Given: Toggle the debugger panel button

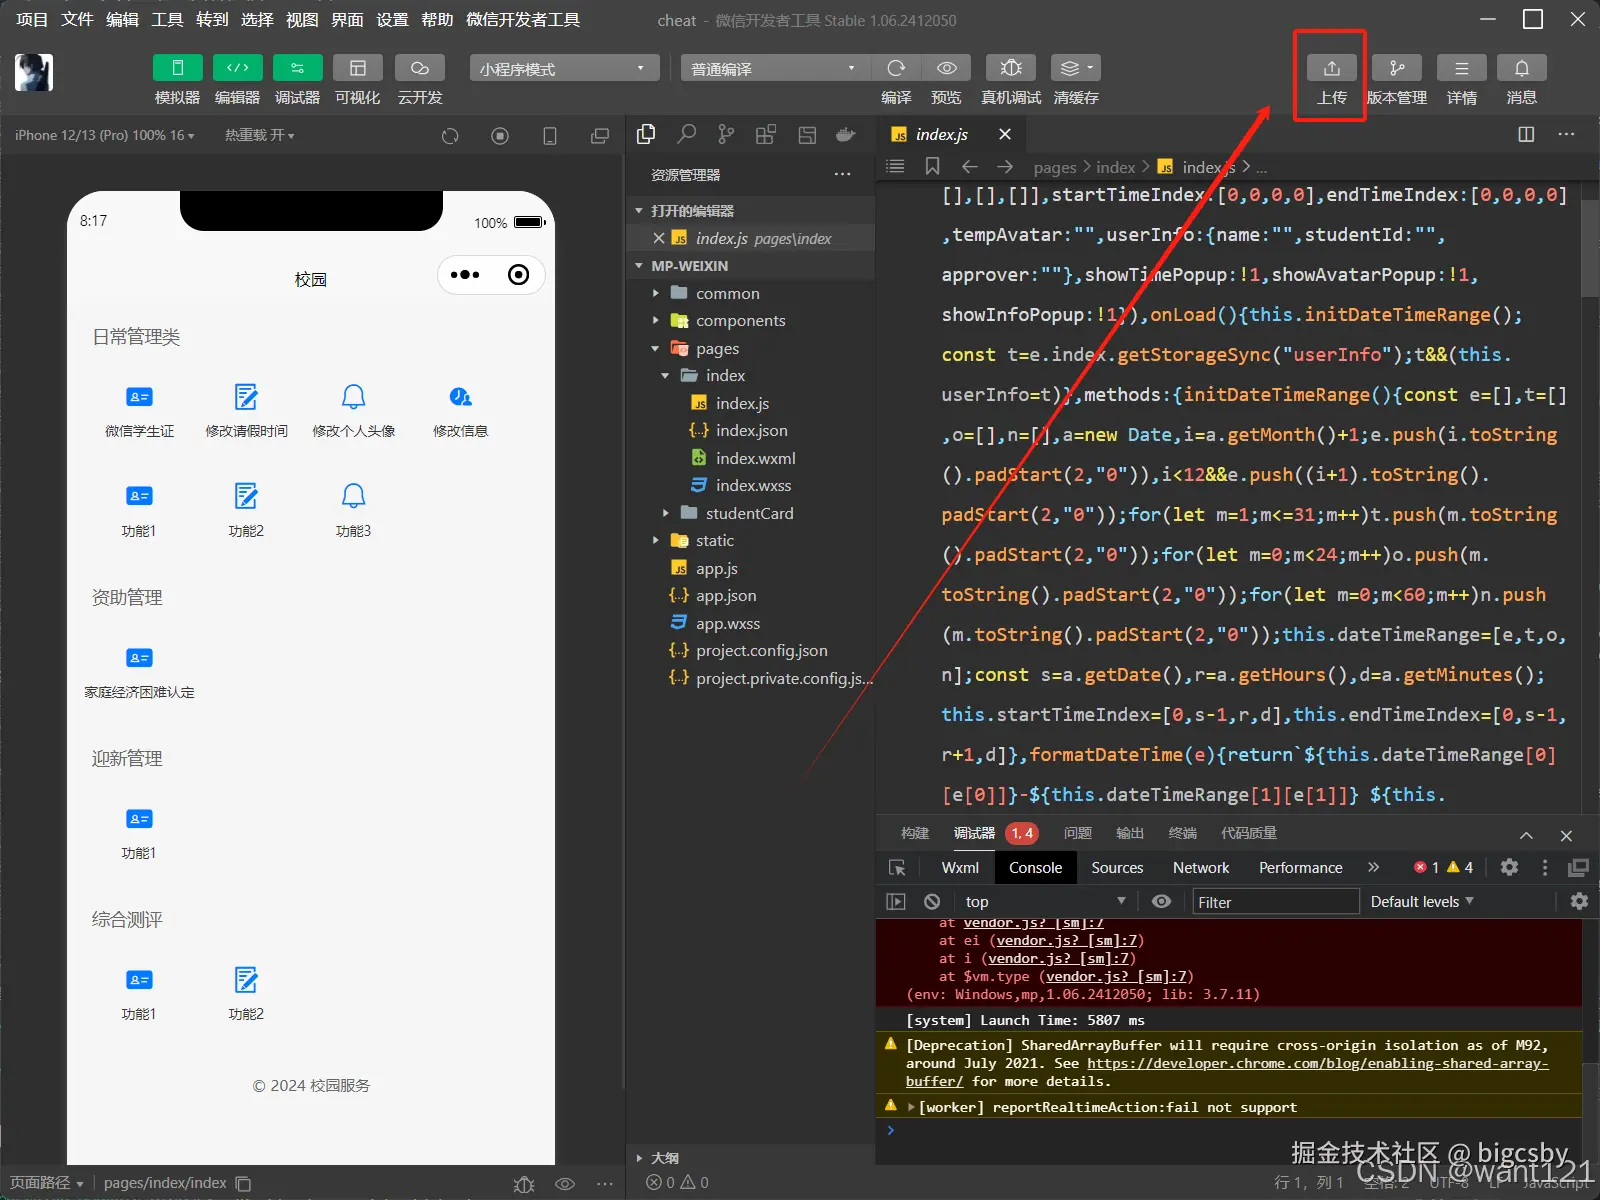Looking at the screenshot, I should (x=298, y=68).
